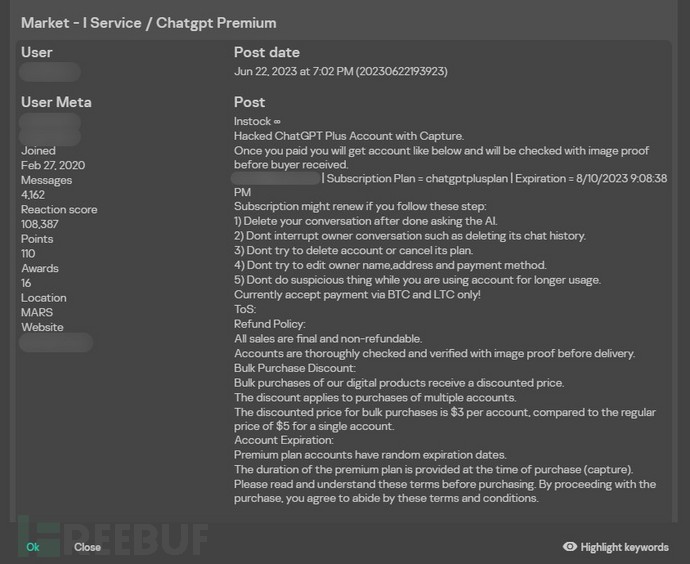The width and height of the screenshot is (690, 564).
Task: Click the Post heading
Action: pyautogui.click(x=249, y=102)
